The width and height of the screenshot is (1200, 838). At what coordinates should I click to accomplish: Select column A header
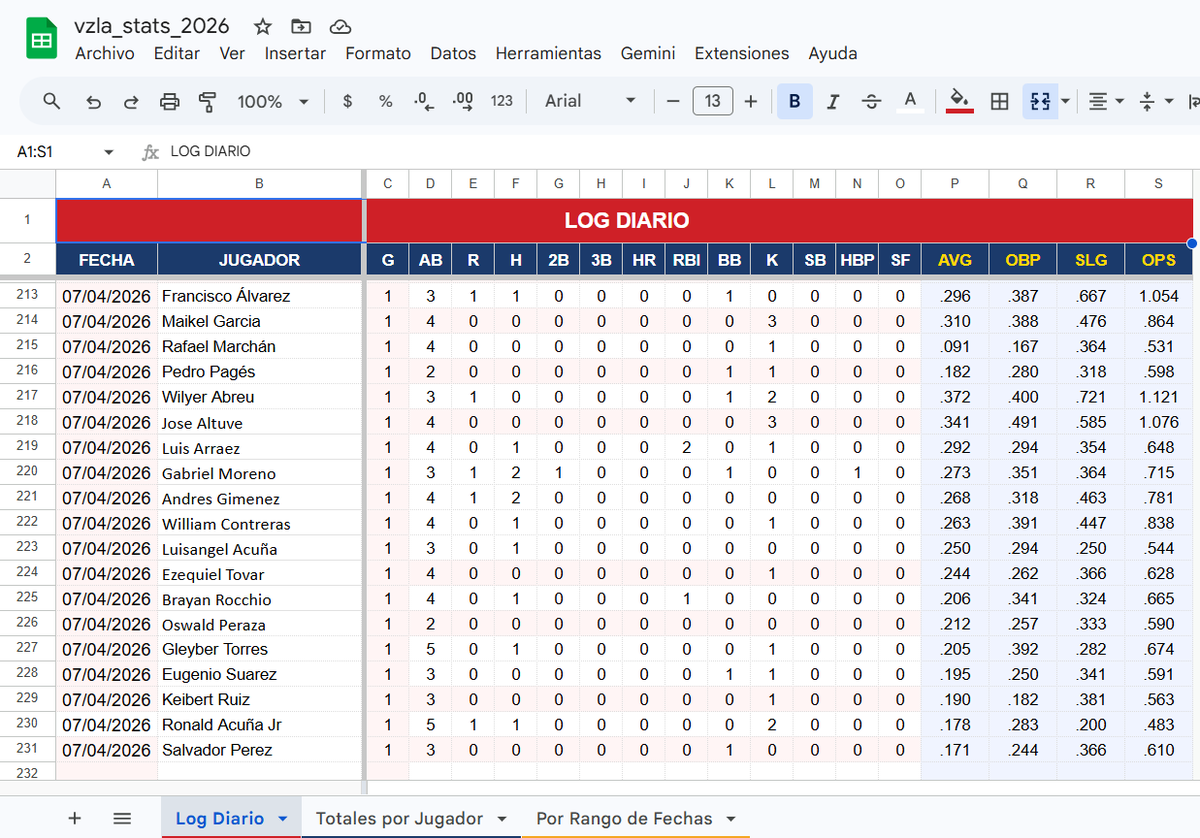coord(107,183)
